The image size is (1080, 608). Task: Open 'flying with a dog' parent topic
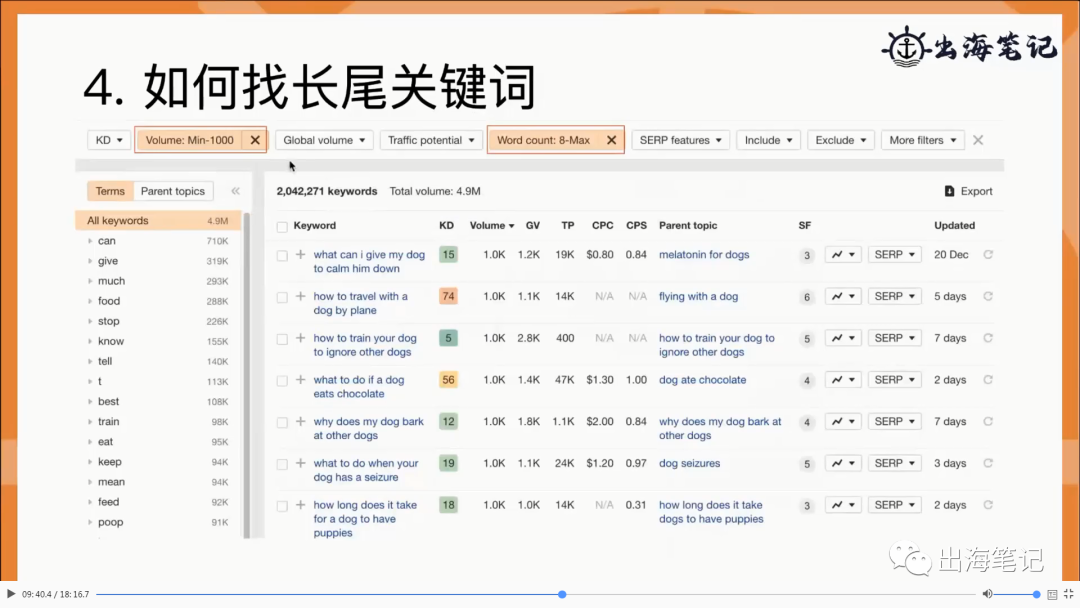click(x=698, y=296)
